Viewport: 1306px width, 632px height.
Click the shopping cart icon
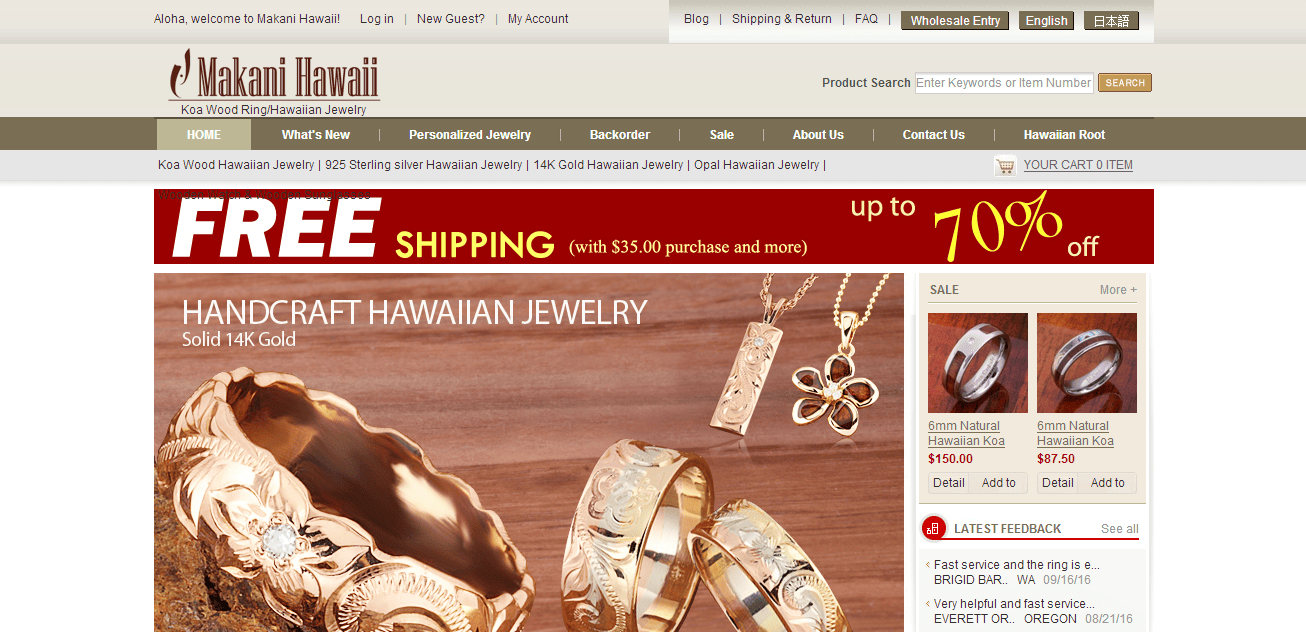pyautogui.click(x=1005, y=166)
